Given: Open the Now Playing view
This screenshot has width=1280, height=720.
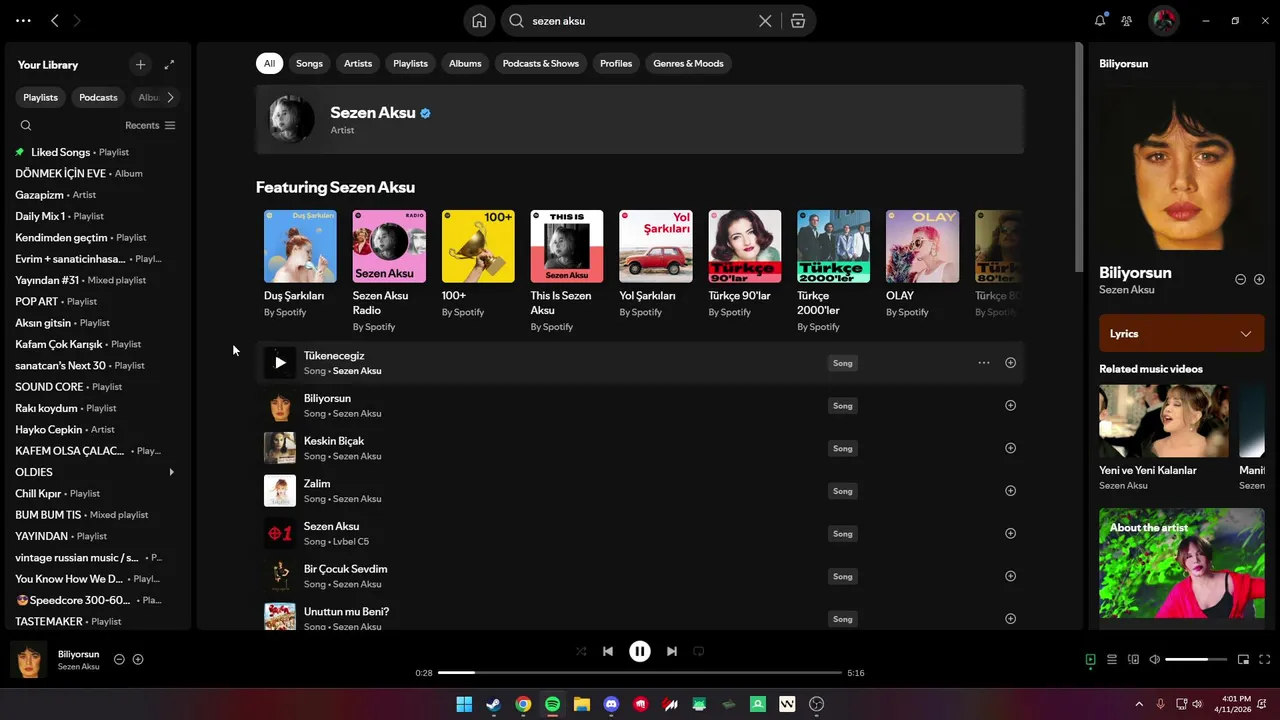Looking at the screenshot, I should (x=1090, y=659).
